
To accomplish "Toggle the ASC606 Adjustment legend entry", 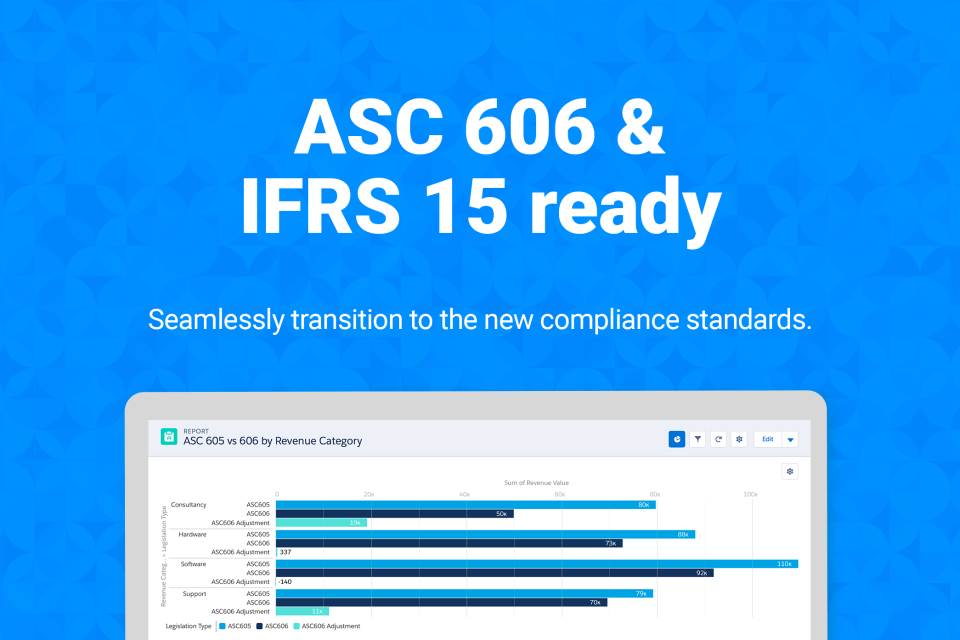I will (332, 626).
